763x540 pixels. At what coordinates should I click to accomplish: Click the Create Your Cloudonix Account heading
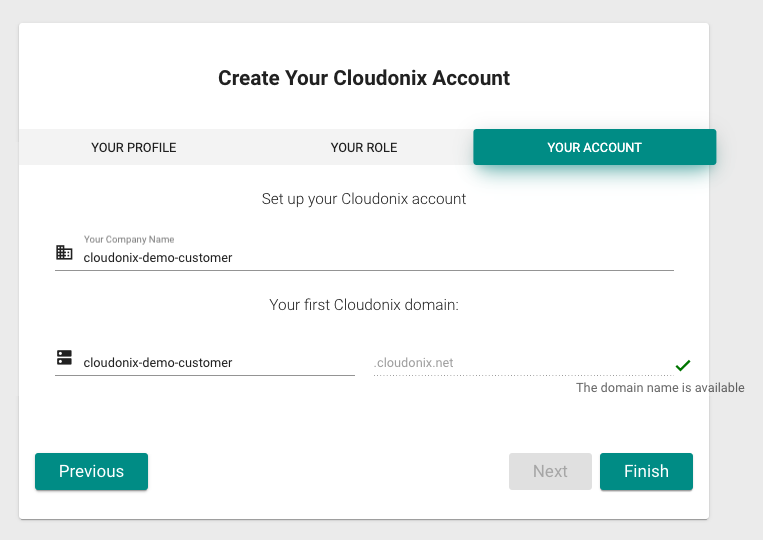click(364, 78)
